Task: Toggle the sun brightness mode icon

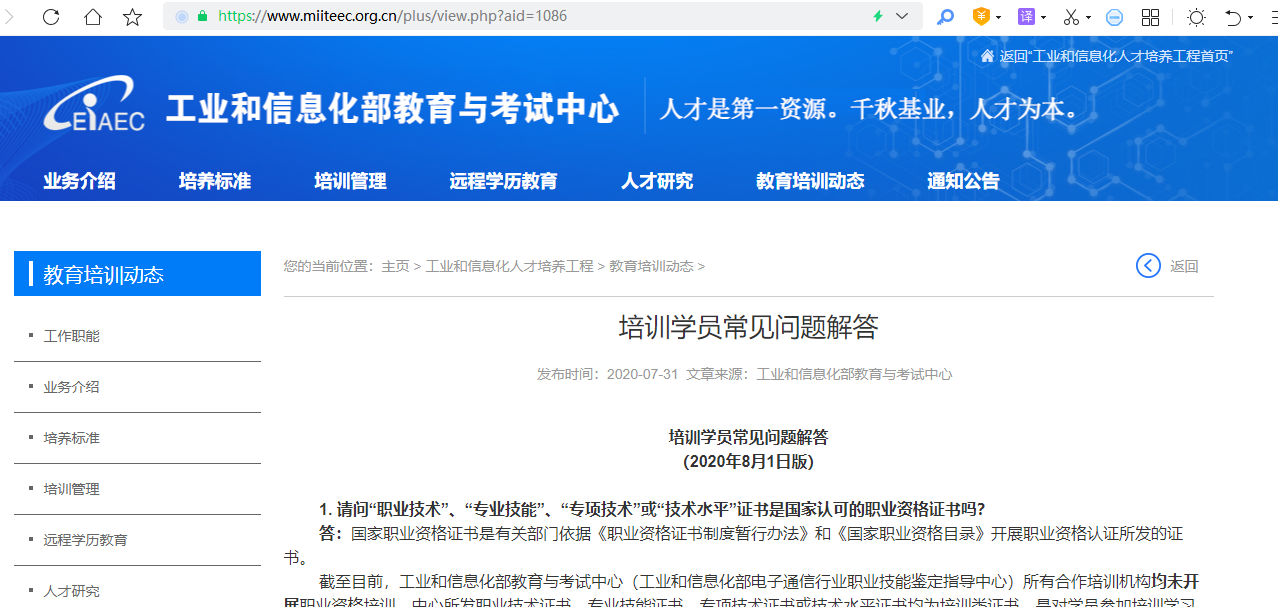Action: pos(1196,17)
